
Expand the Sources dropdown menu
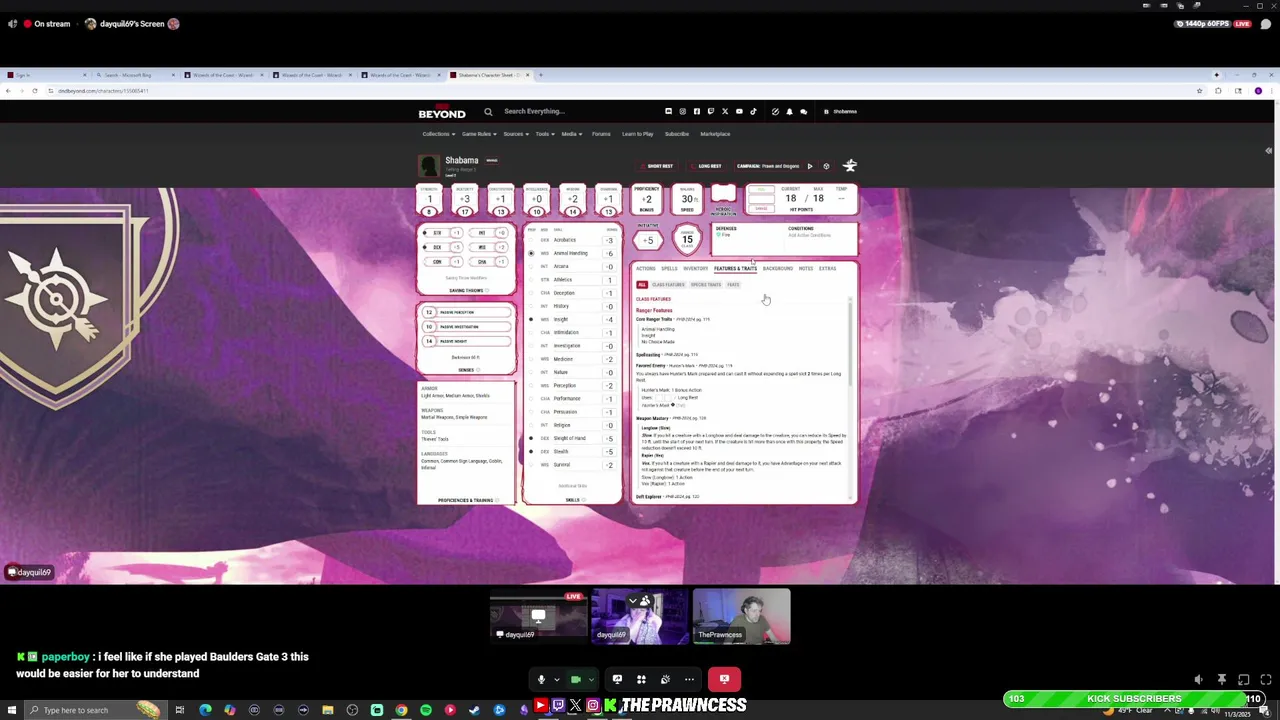click(515, 134)
